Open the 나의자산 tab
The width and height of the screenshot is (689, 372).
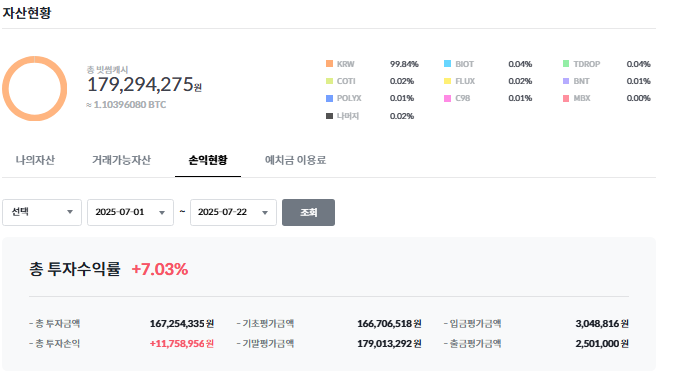pos(35,160)
